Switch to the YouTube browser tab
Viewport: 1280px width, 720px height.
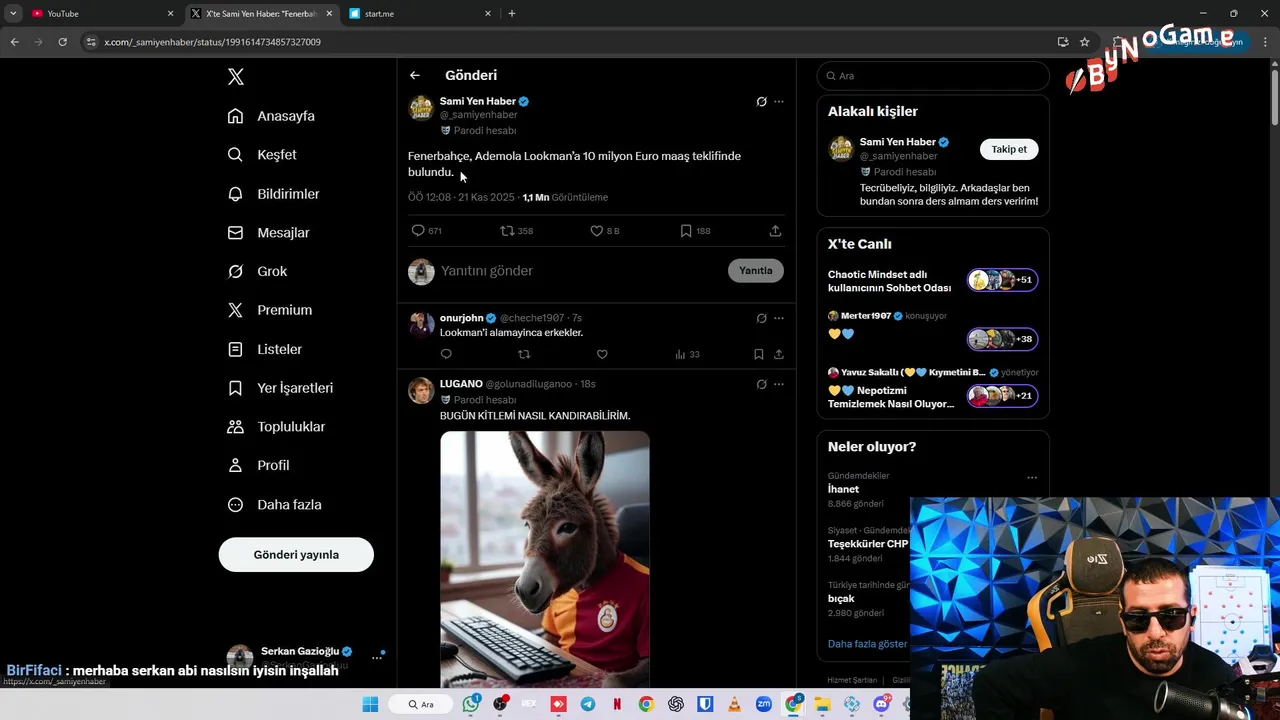[100, 14]
